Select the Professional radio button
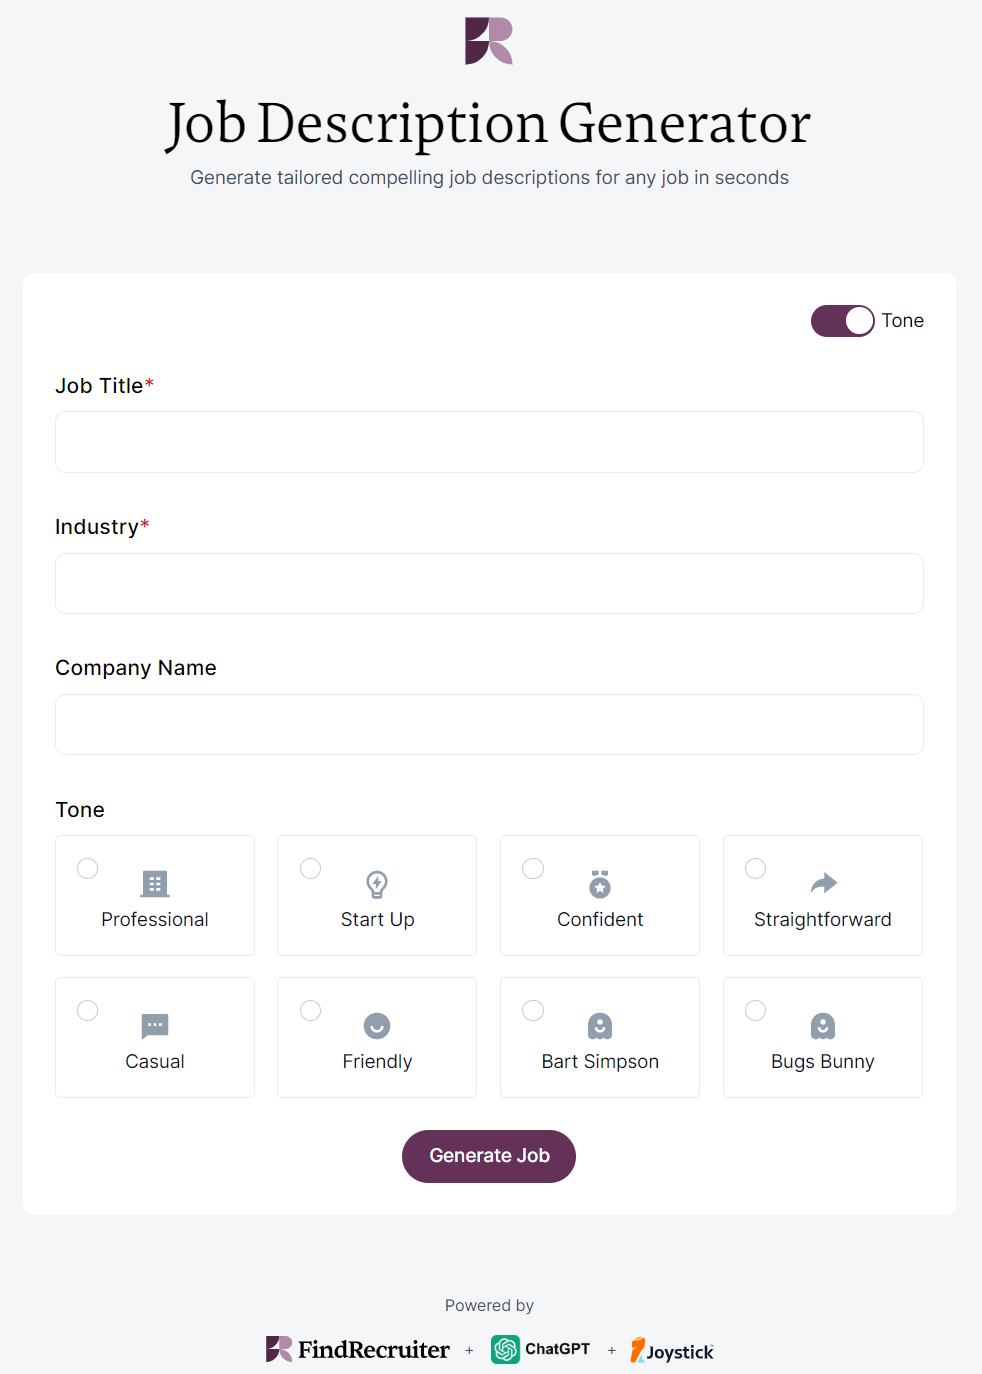Screen dimensions: 982x1374 (x=88, y=868)
